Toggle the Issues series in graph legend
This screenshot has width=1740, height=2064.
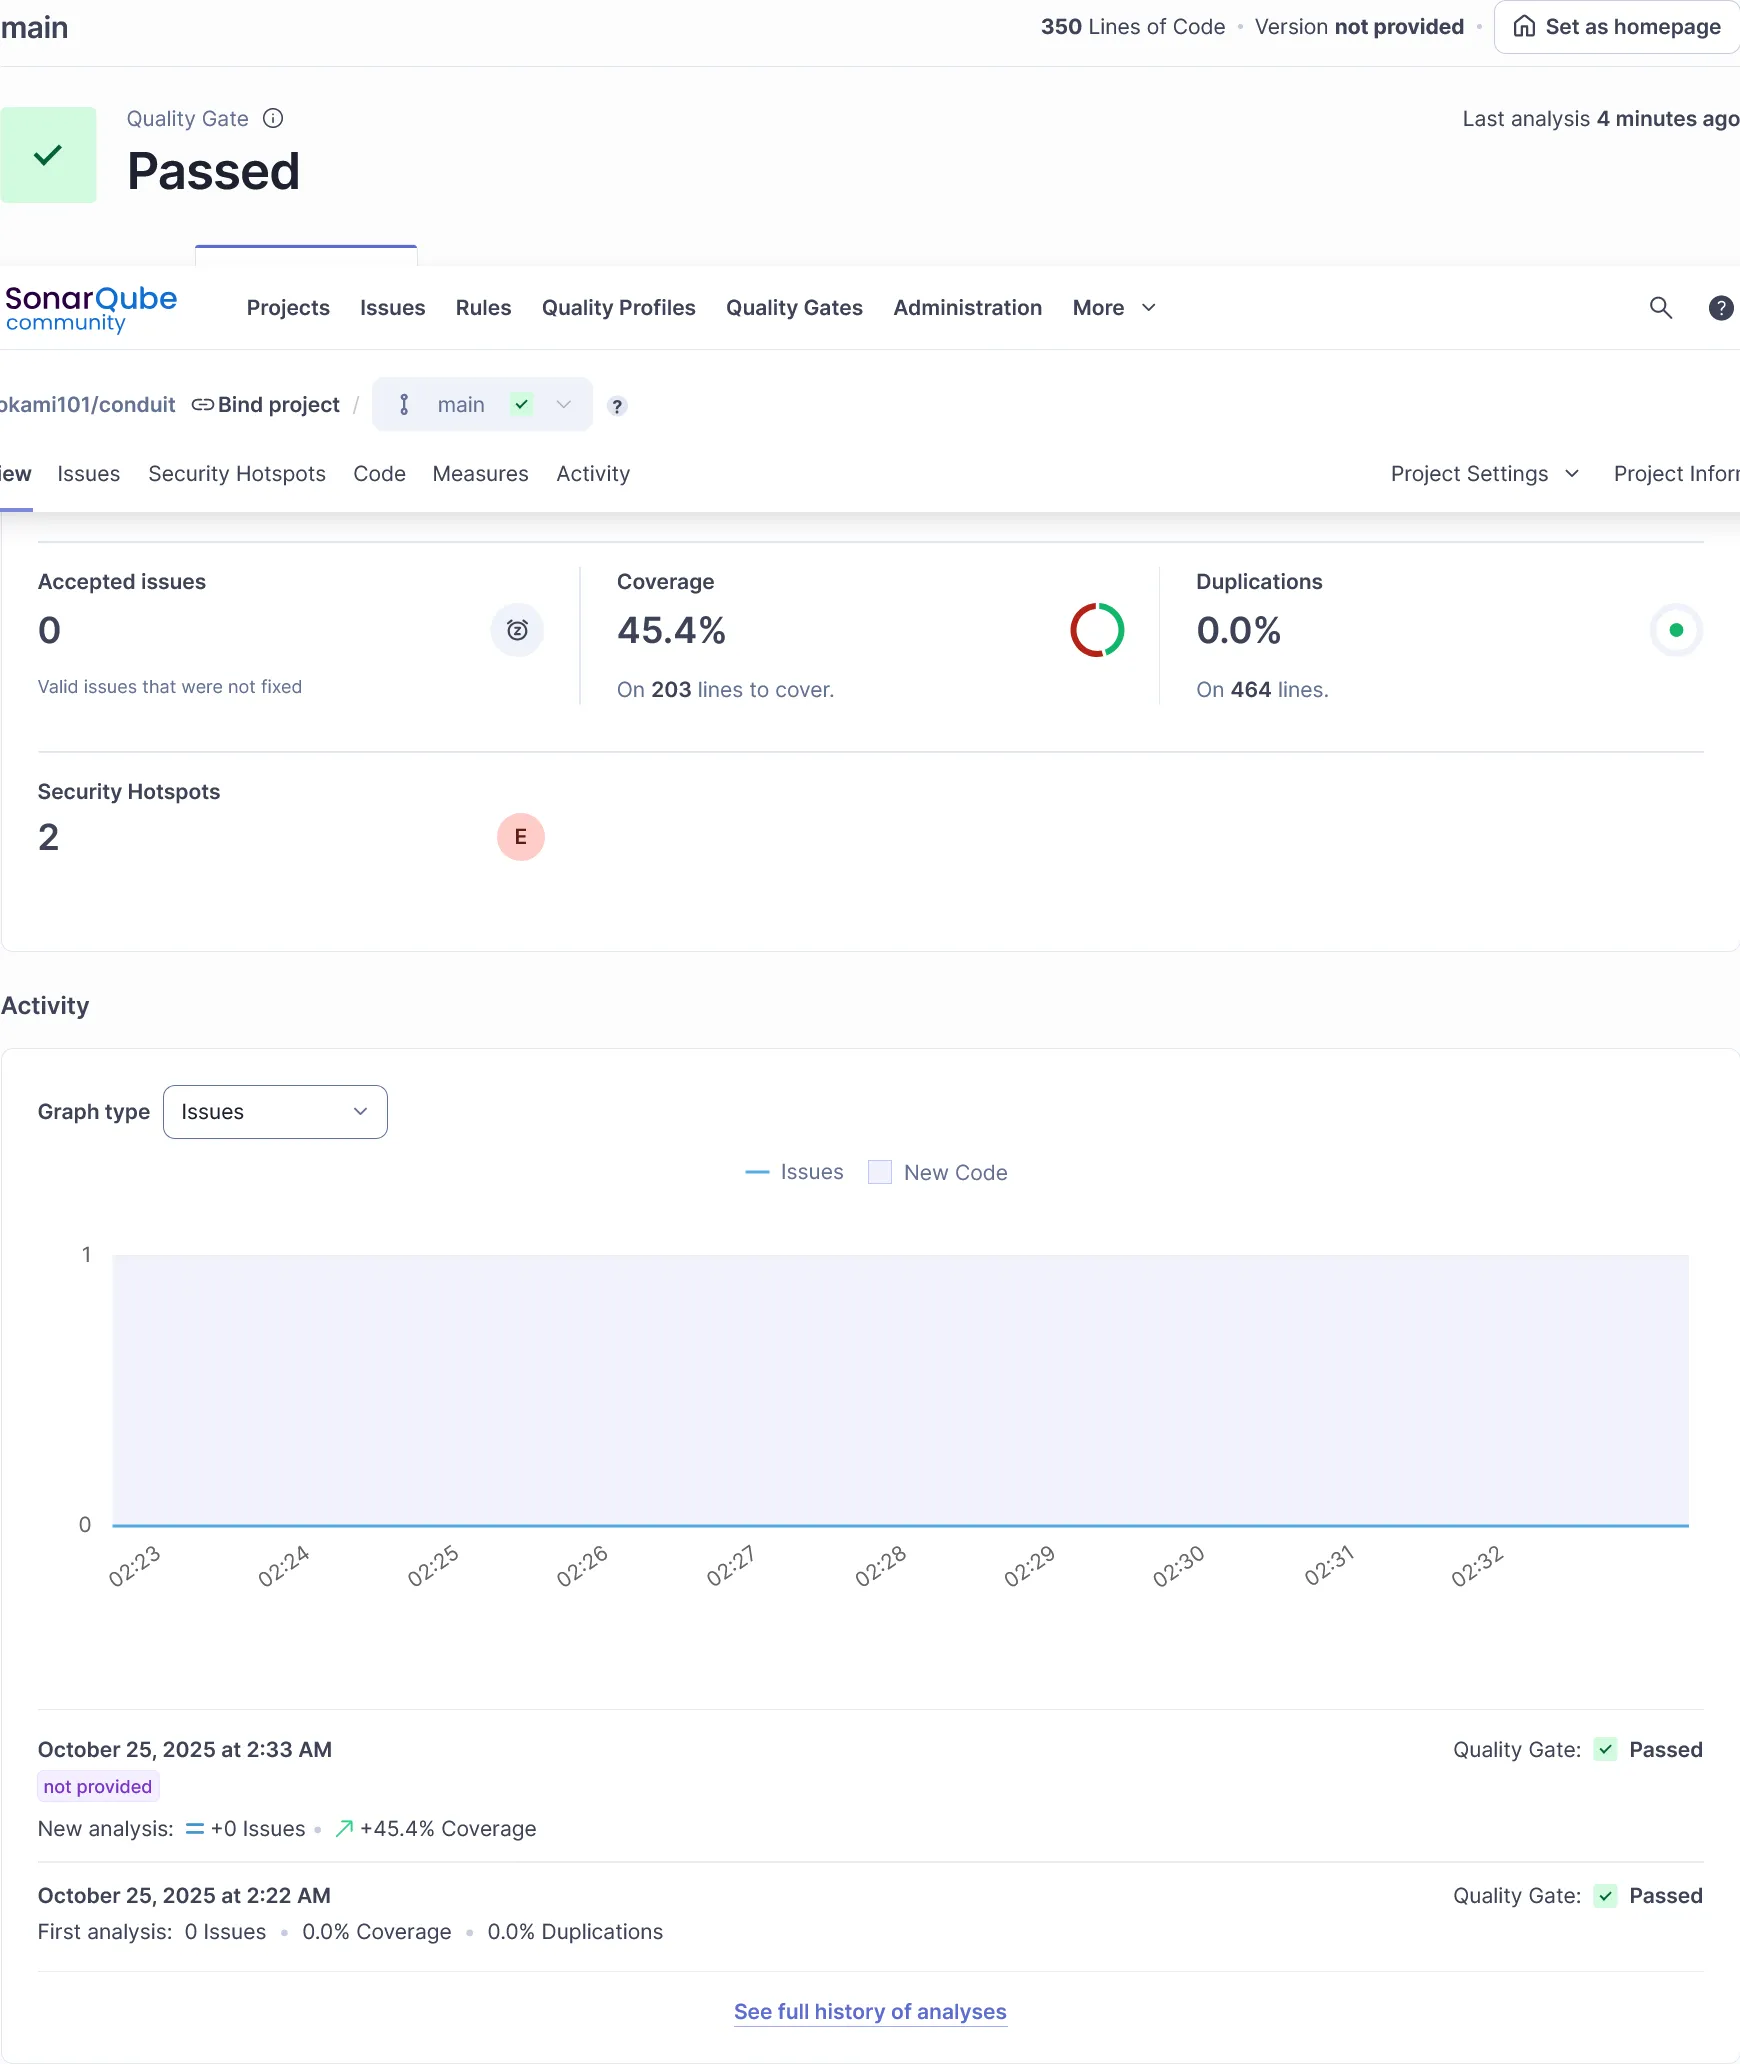[793, 1172]
